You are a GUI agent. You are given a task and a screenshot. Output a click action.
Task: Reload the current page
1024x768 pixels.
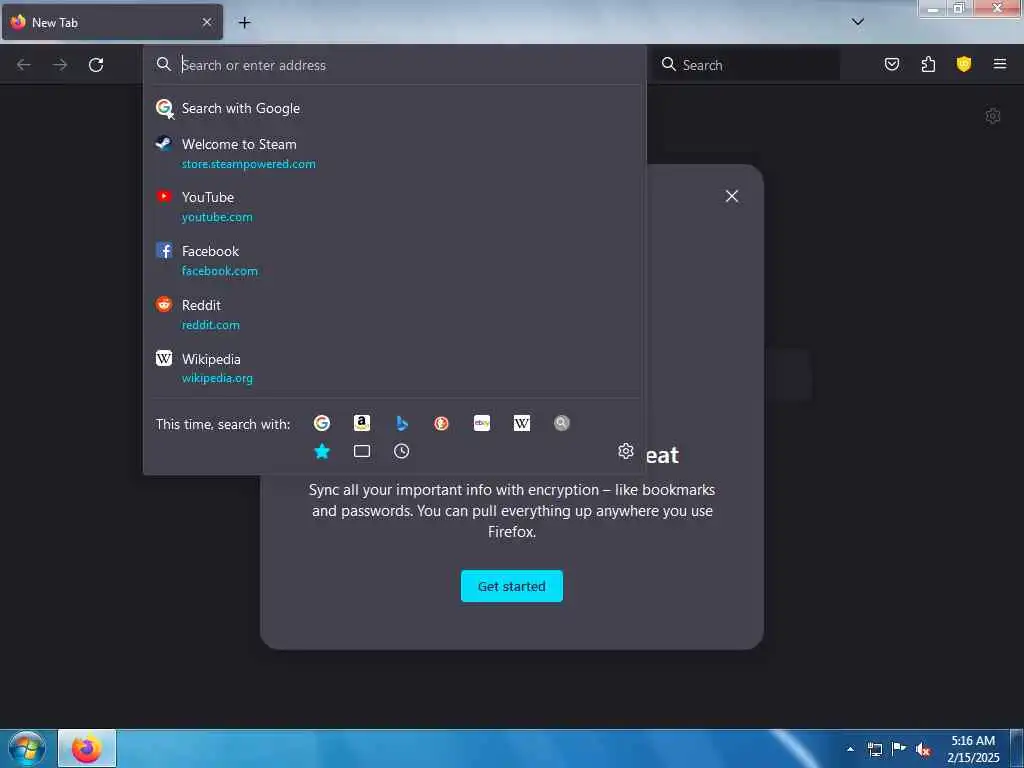(96, 65)
